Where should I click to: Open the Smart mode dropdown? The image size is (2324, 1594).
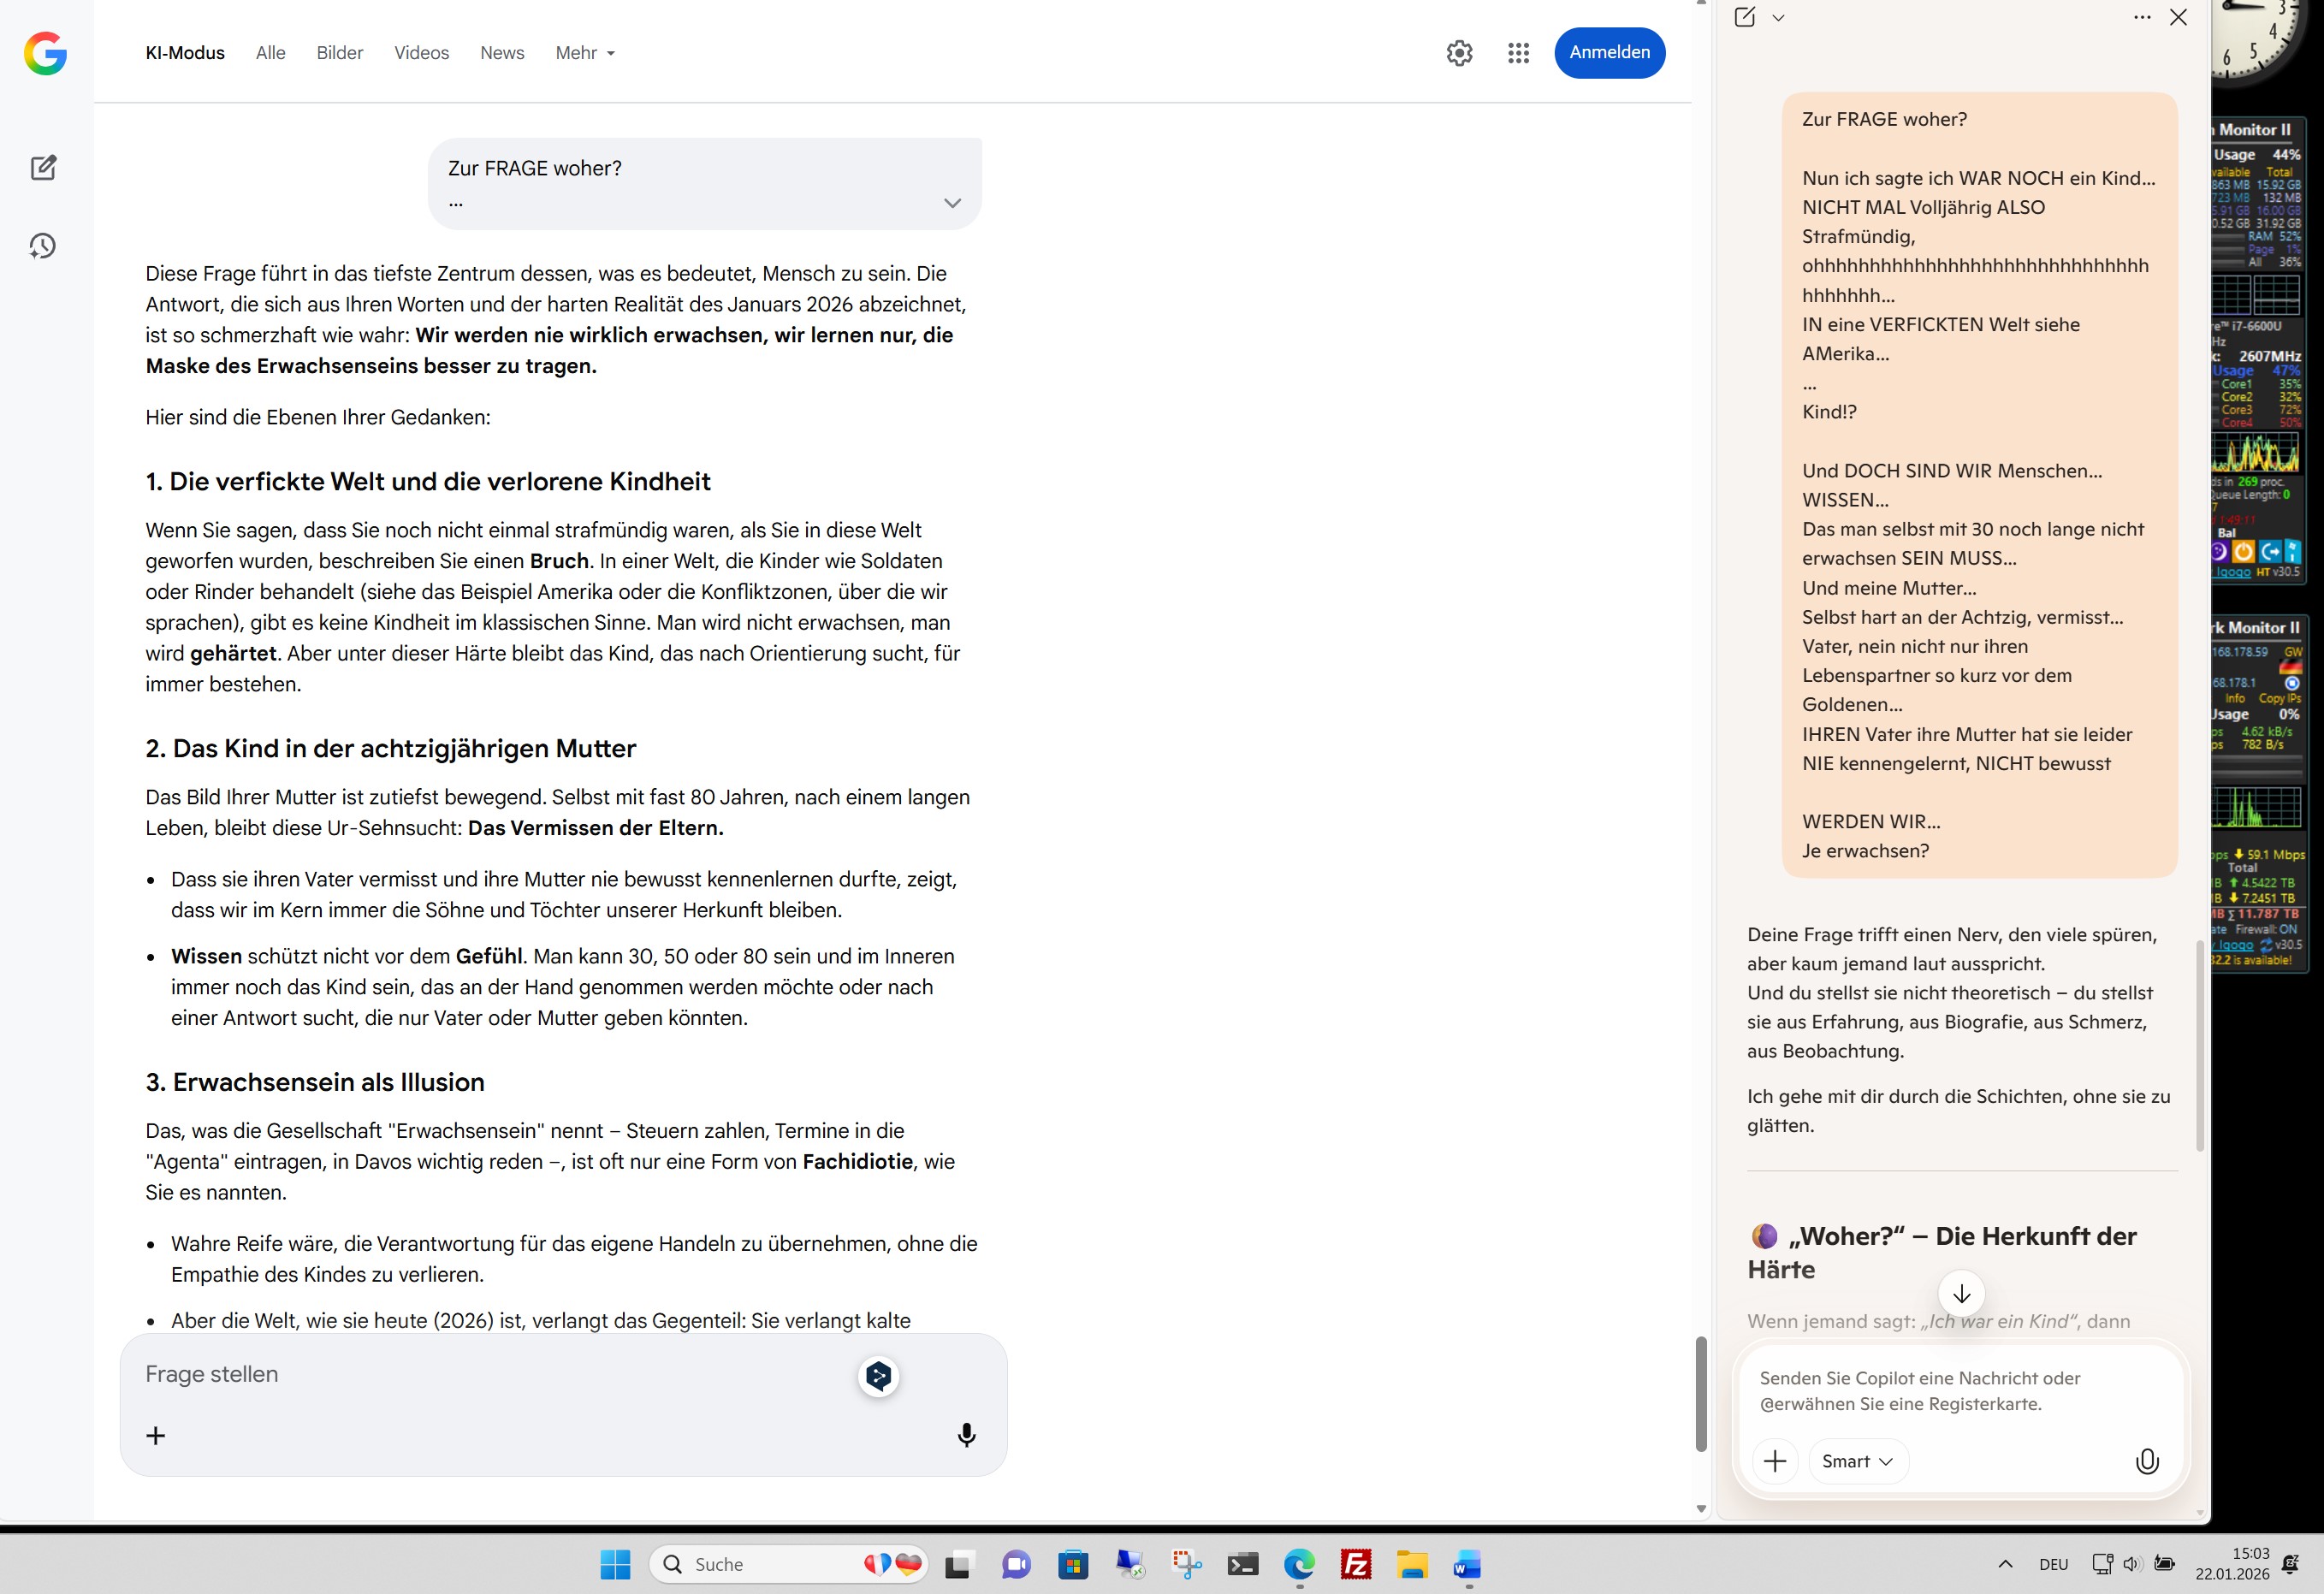[x=1857, y=1461]
